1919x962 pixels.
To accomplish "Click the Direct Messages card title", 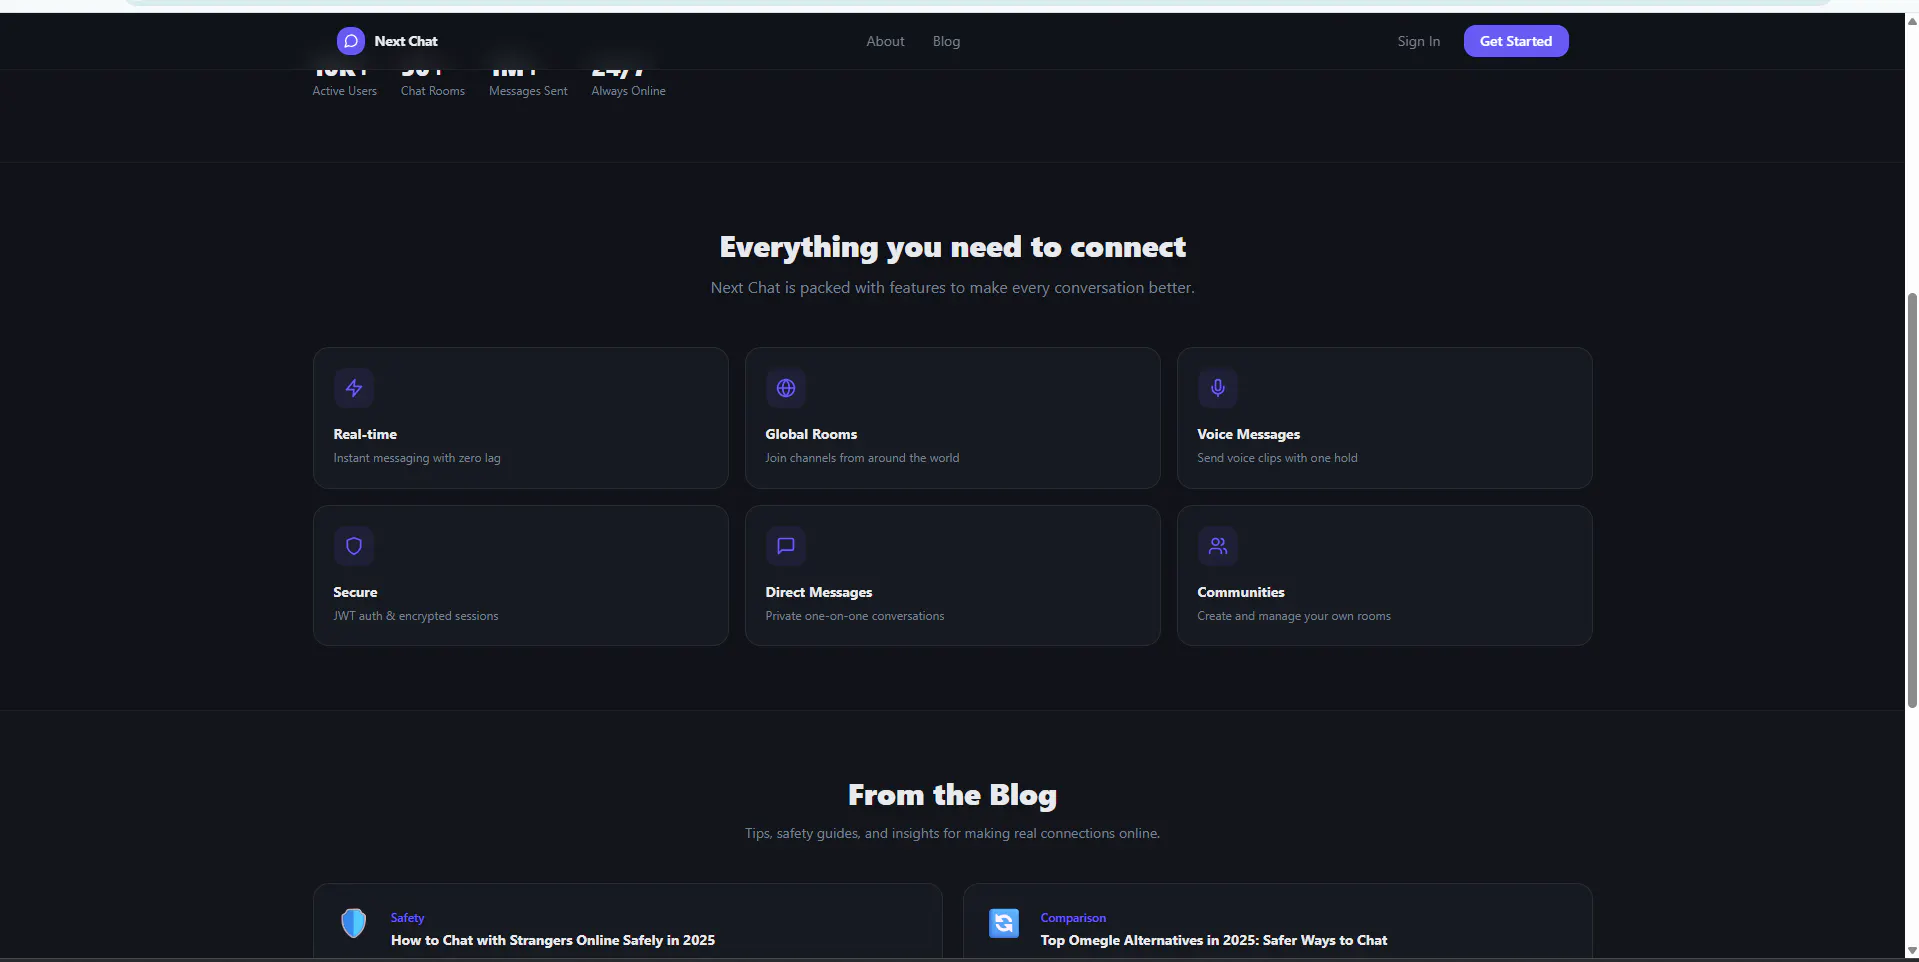I will [x=819, y=592].
